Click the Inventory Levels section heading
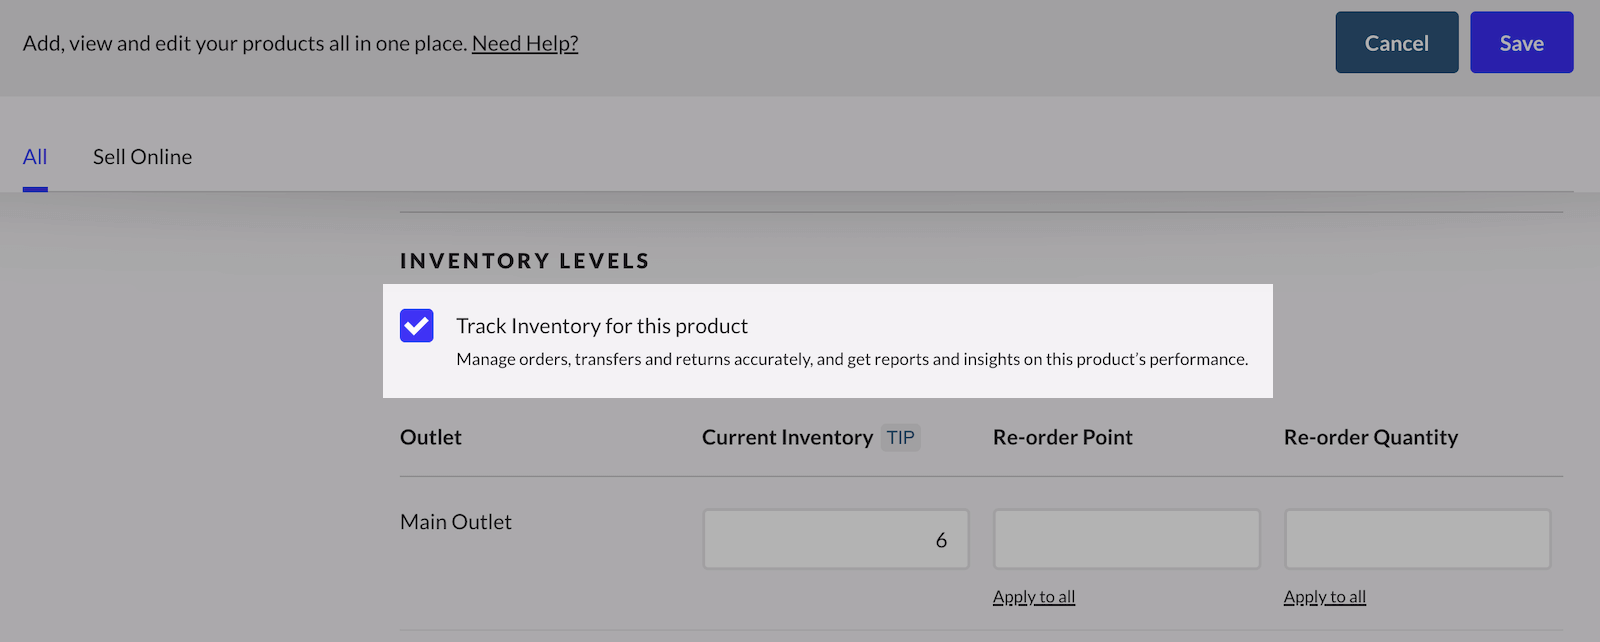 525,261
